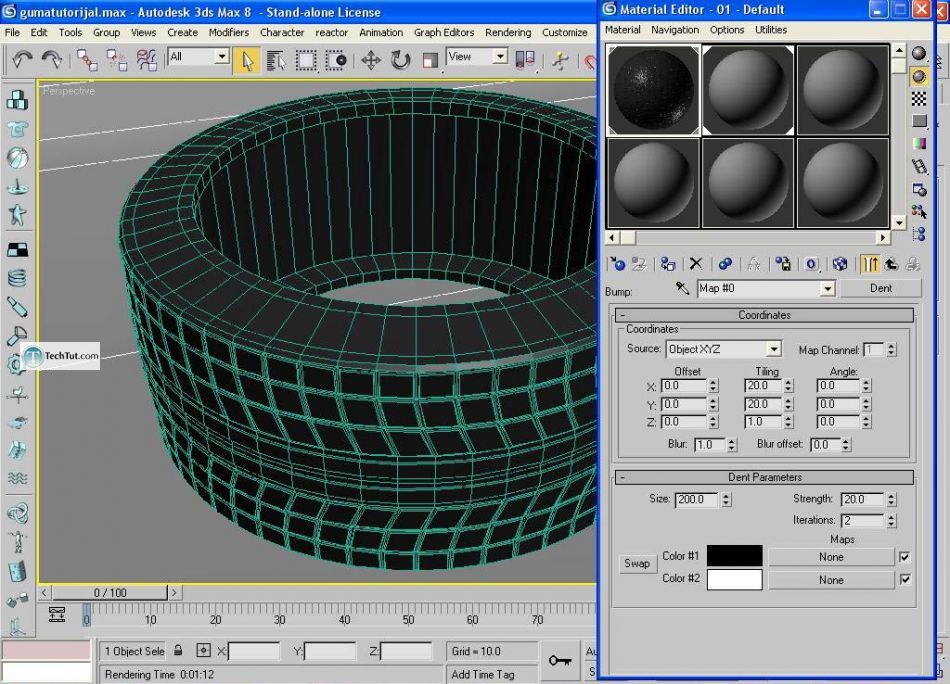The height and width of the screenshot is (684, 950).
Task: Toggle Backlight icon in Material Editor
Action: 919,76
